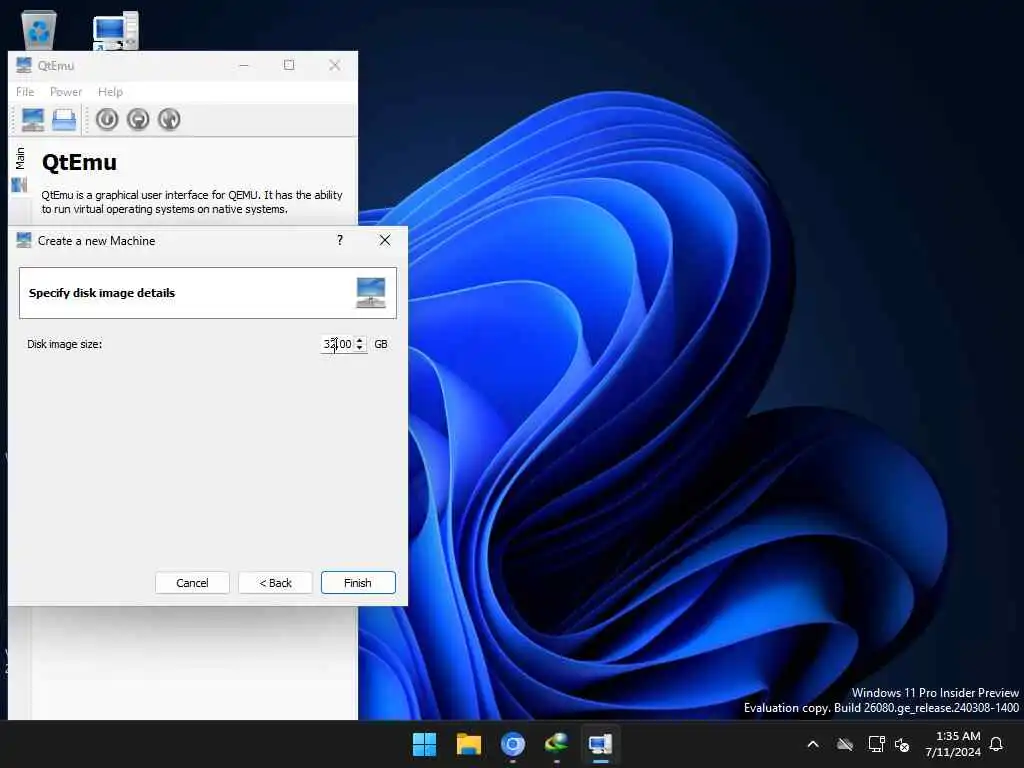Click the network tray icon

coord(876,744)
